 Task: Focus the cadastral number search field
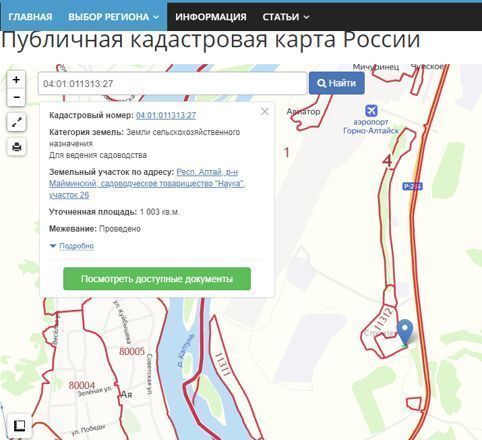[x=172, y=83]
